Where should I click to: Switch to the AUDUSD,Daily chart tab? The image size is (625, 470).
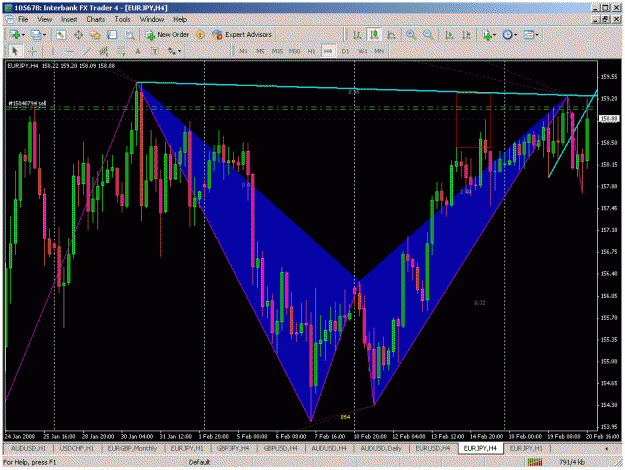[x=381, y=448]
